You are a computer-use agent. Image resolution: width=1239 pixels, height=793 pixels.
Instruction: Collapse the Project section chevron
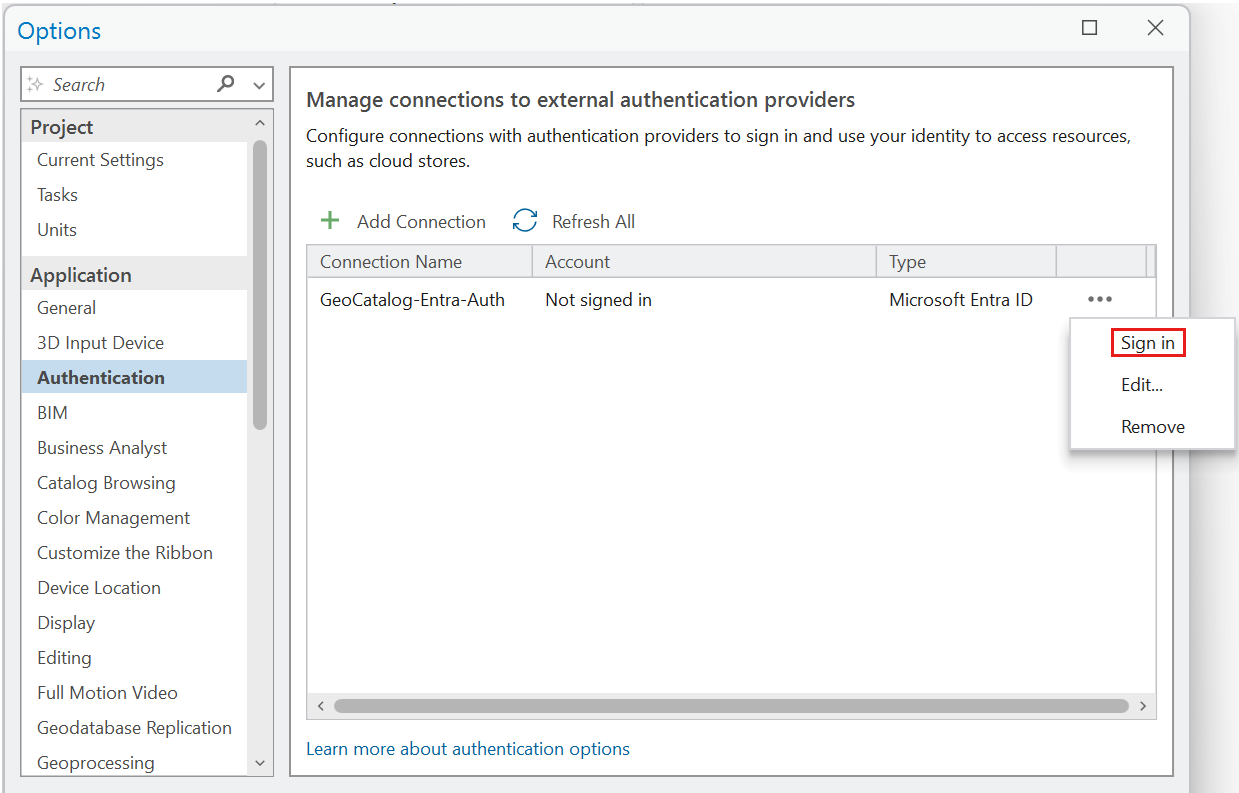(259, 123)
